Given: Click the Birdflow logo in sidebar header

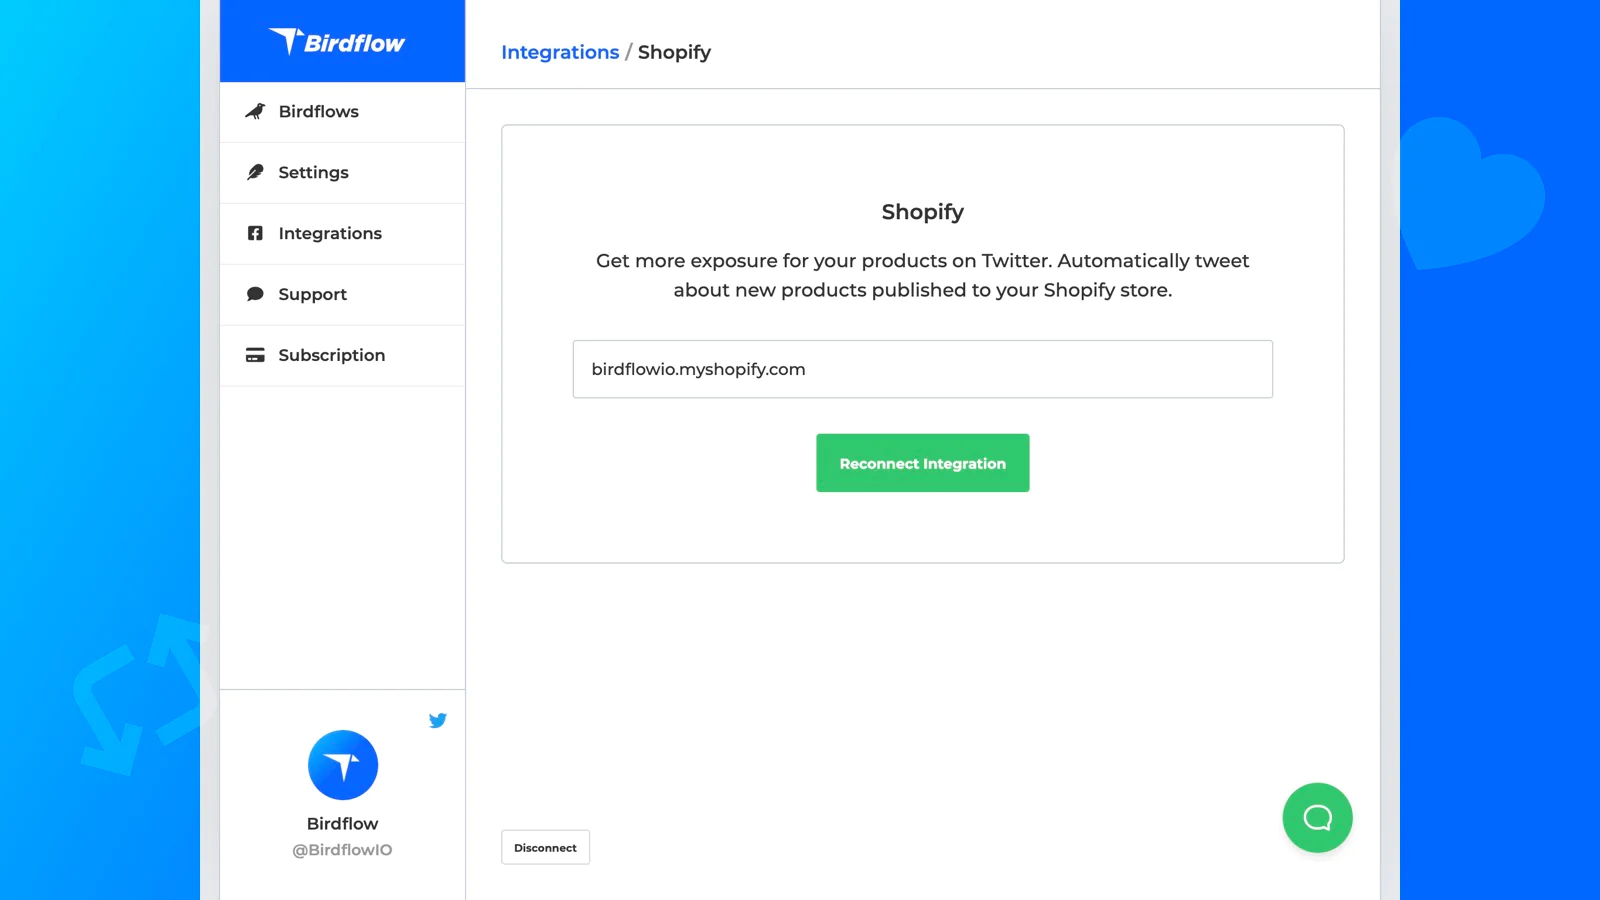Looking at the screenshot, I should (x=337, y=42).
